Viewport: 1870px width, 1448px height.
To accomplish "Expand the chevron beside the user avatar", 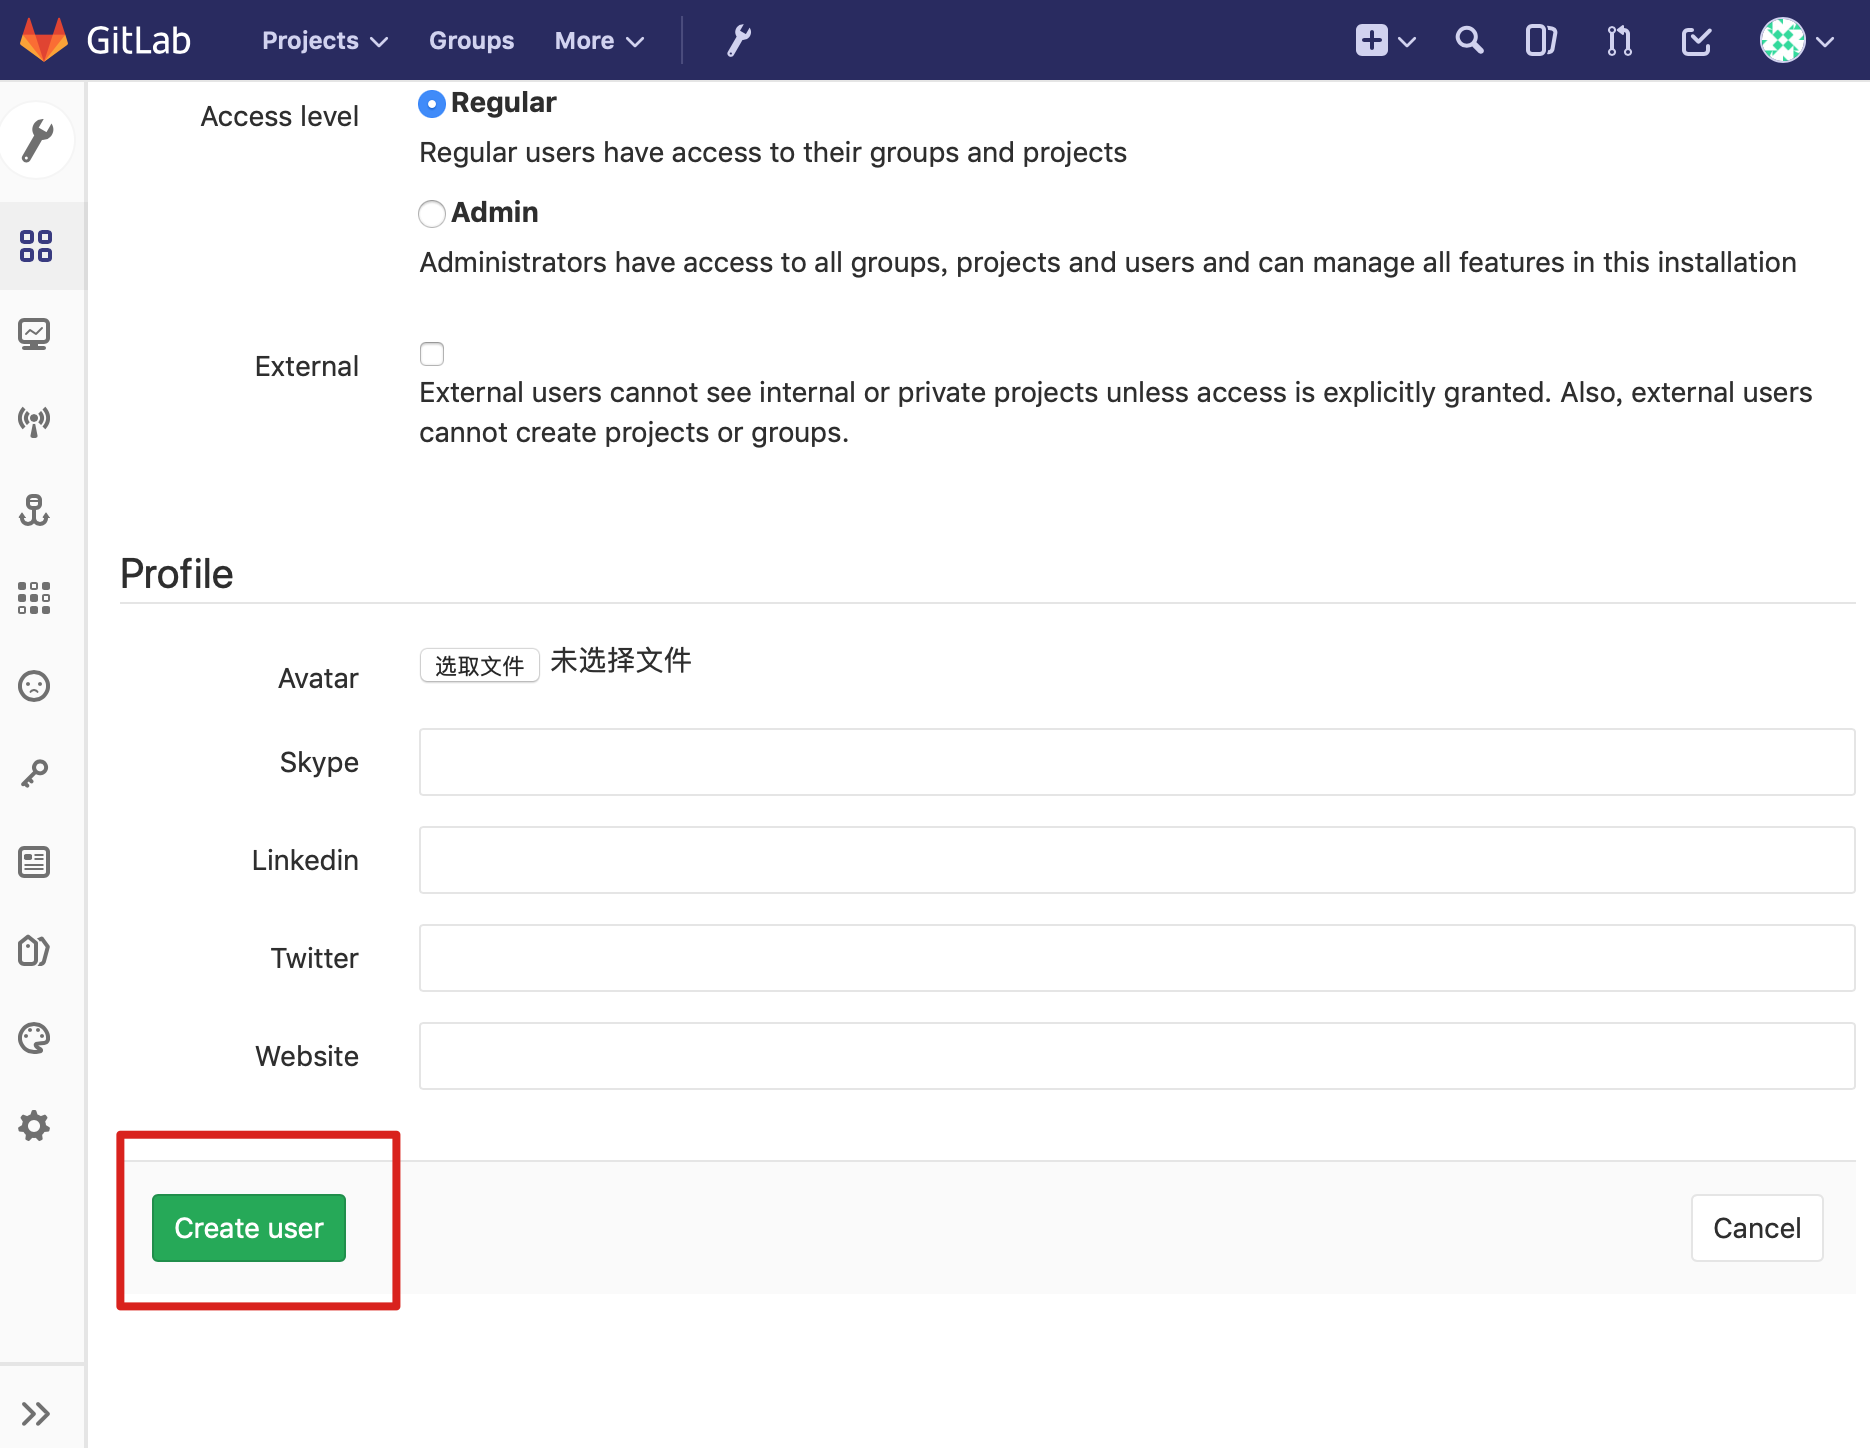I will tap(1825, 42).
